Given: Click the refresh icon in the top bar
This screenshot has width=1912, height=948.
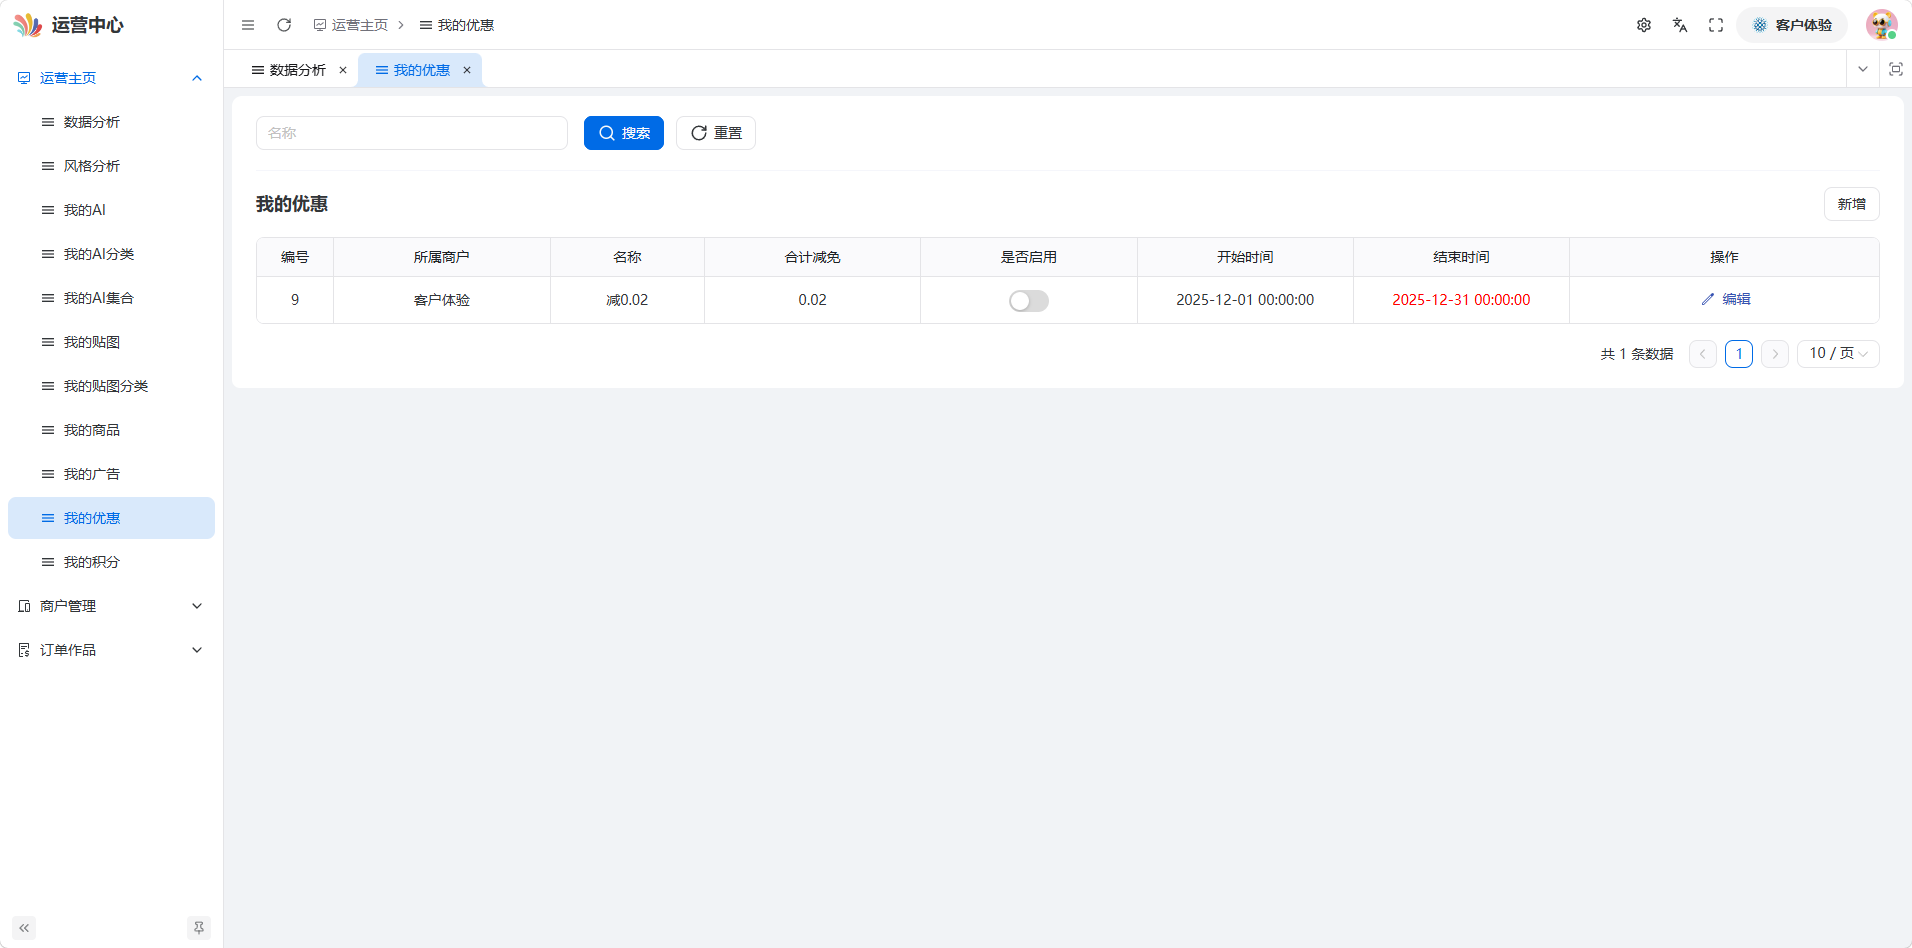Looking at the screenshot, I should (284, 25).
